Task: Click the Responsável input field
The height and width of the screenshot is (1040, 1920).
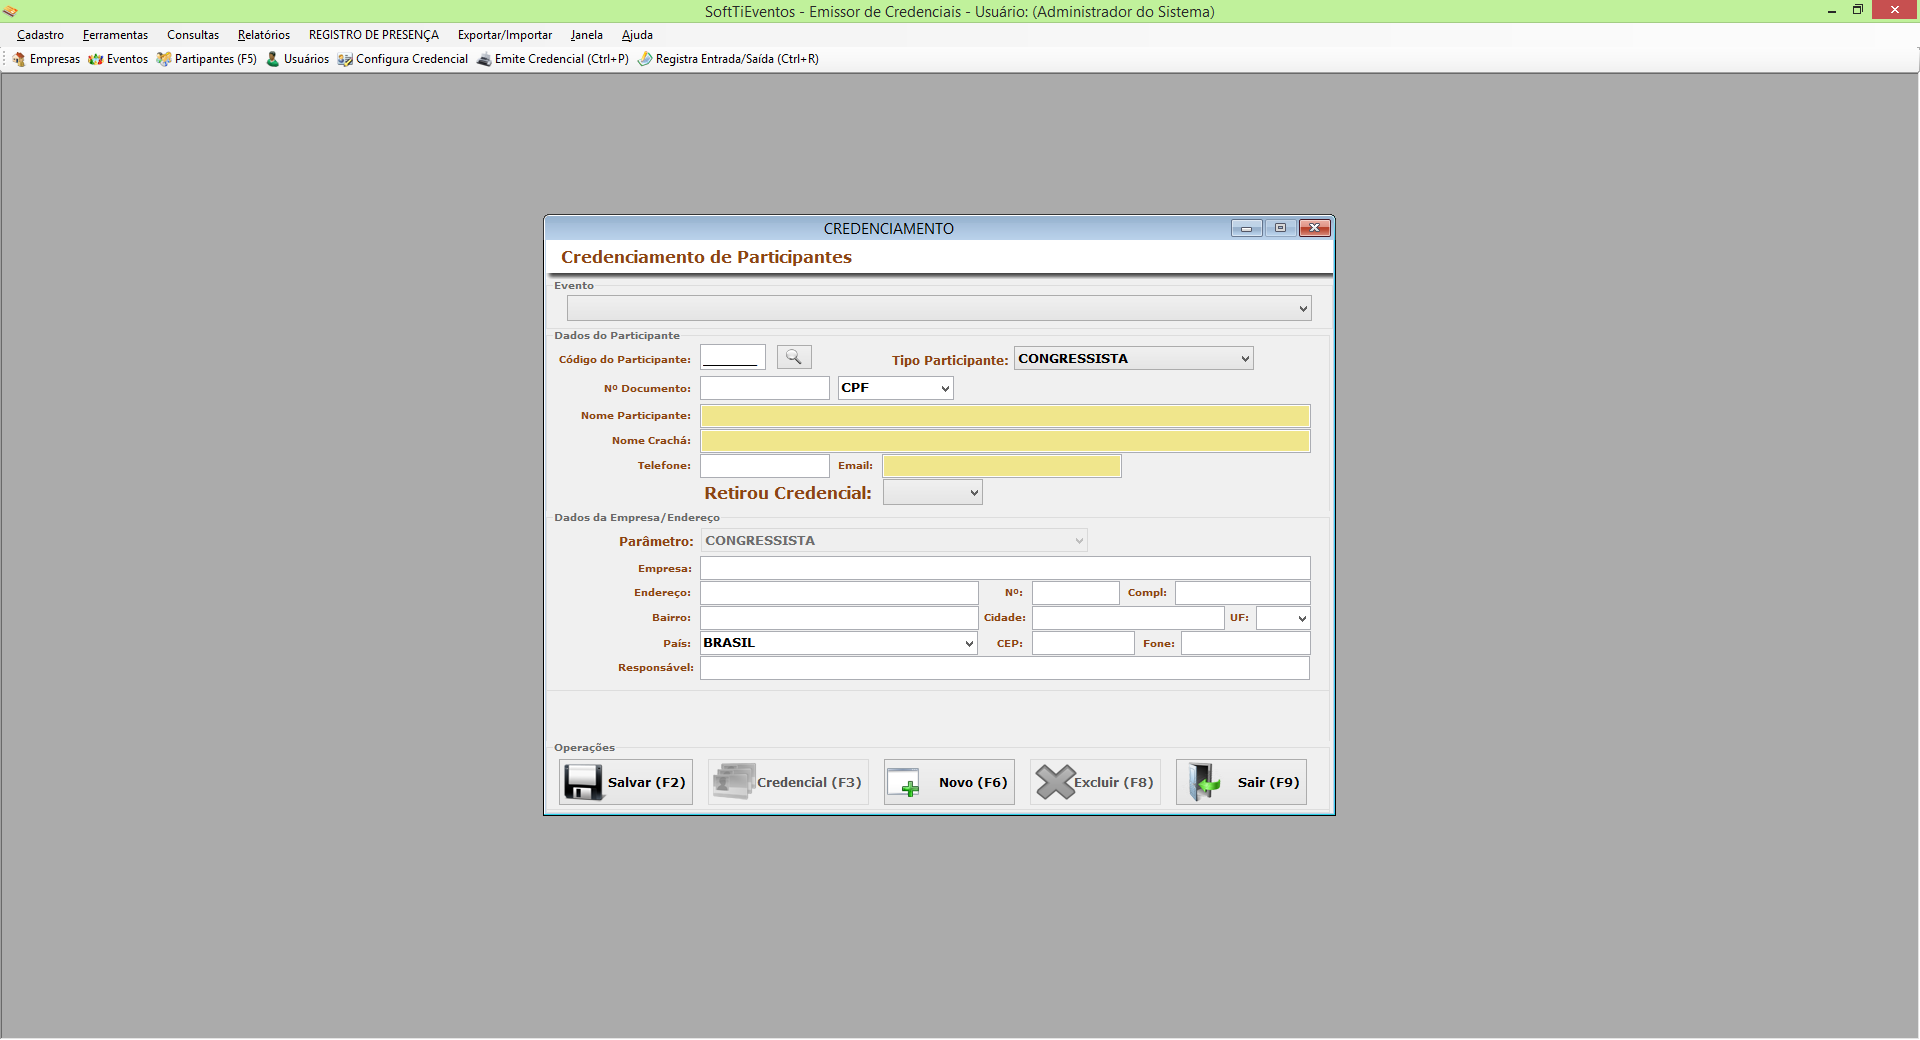Action: [1005, 668]
